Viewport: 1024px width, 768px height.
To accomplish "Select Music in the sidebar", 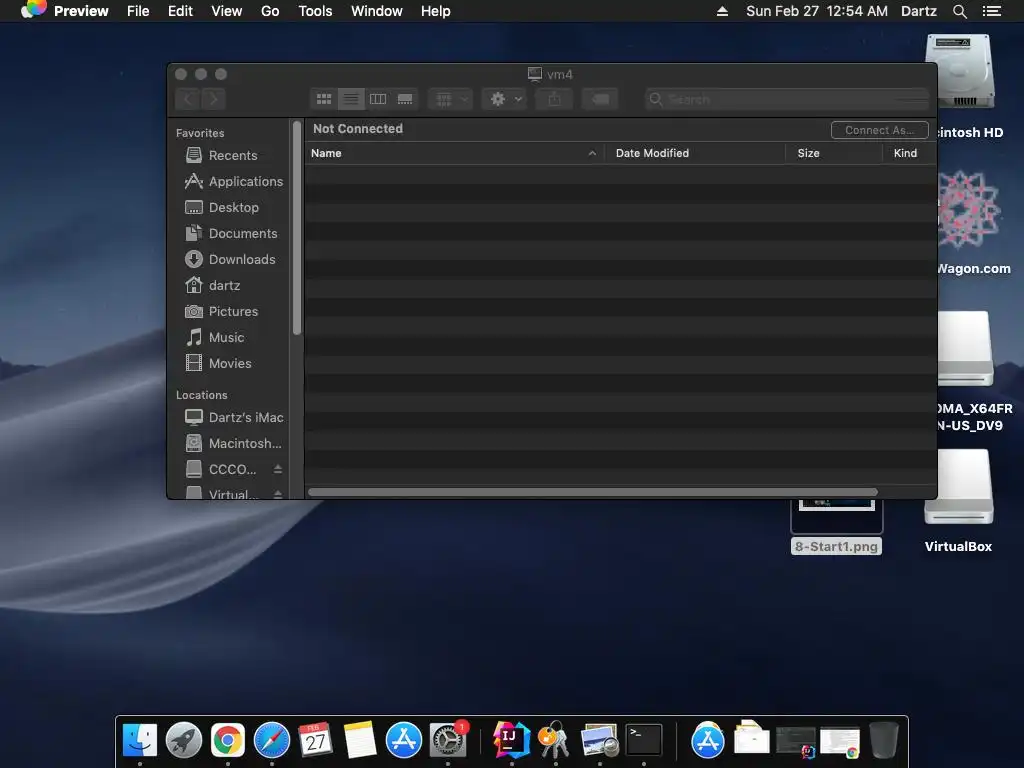I will 215,338.
